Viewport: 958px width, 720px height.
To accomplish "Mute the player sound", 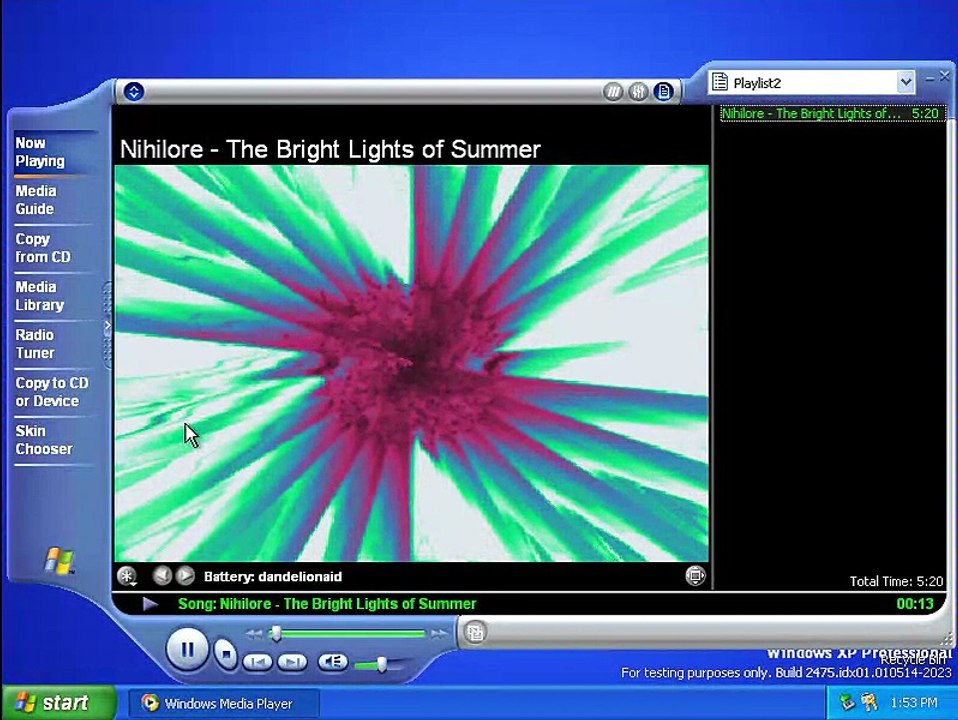I will (333, 661).
